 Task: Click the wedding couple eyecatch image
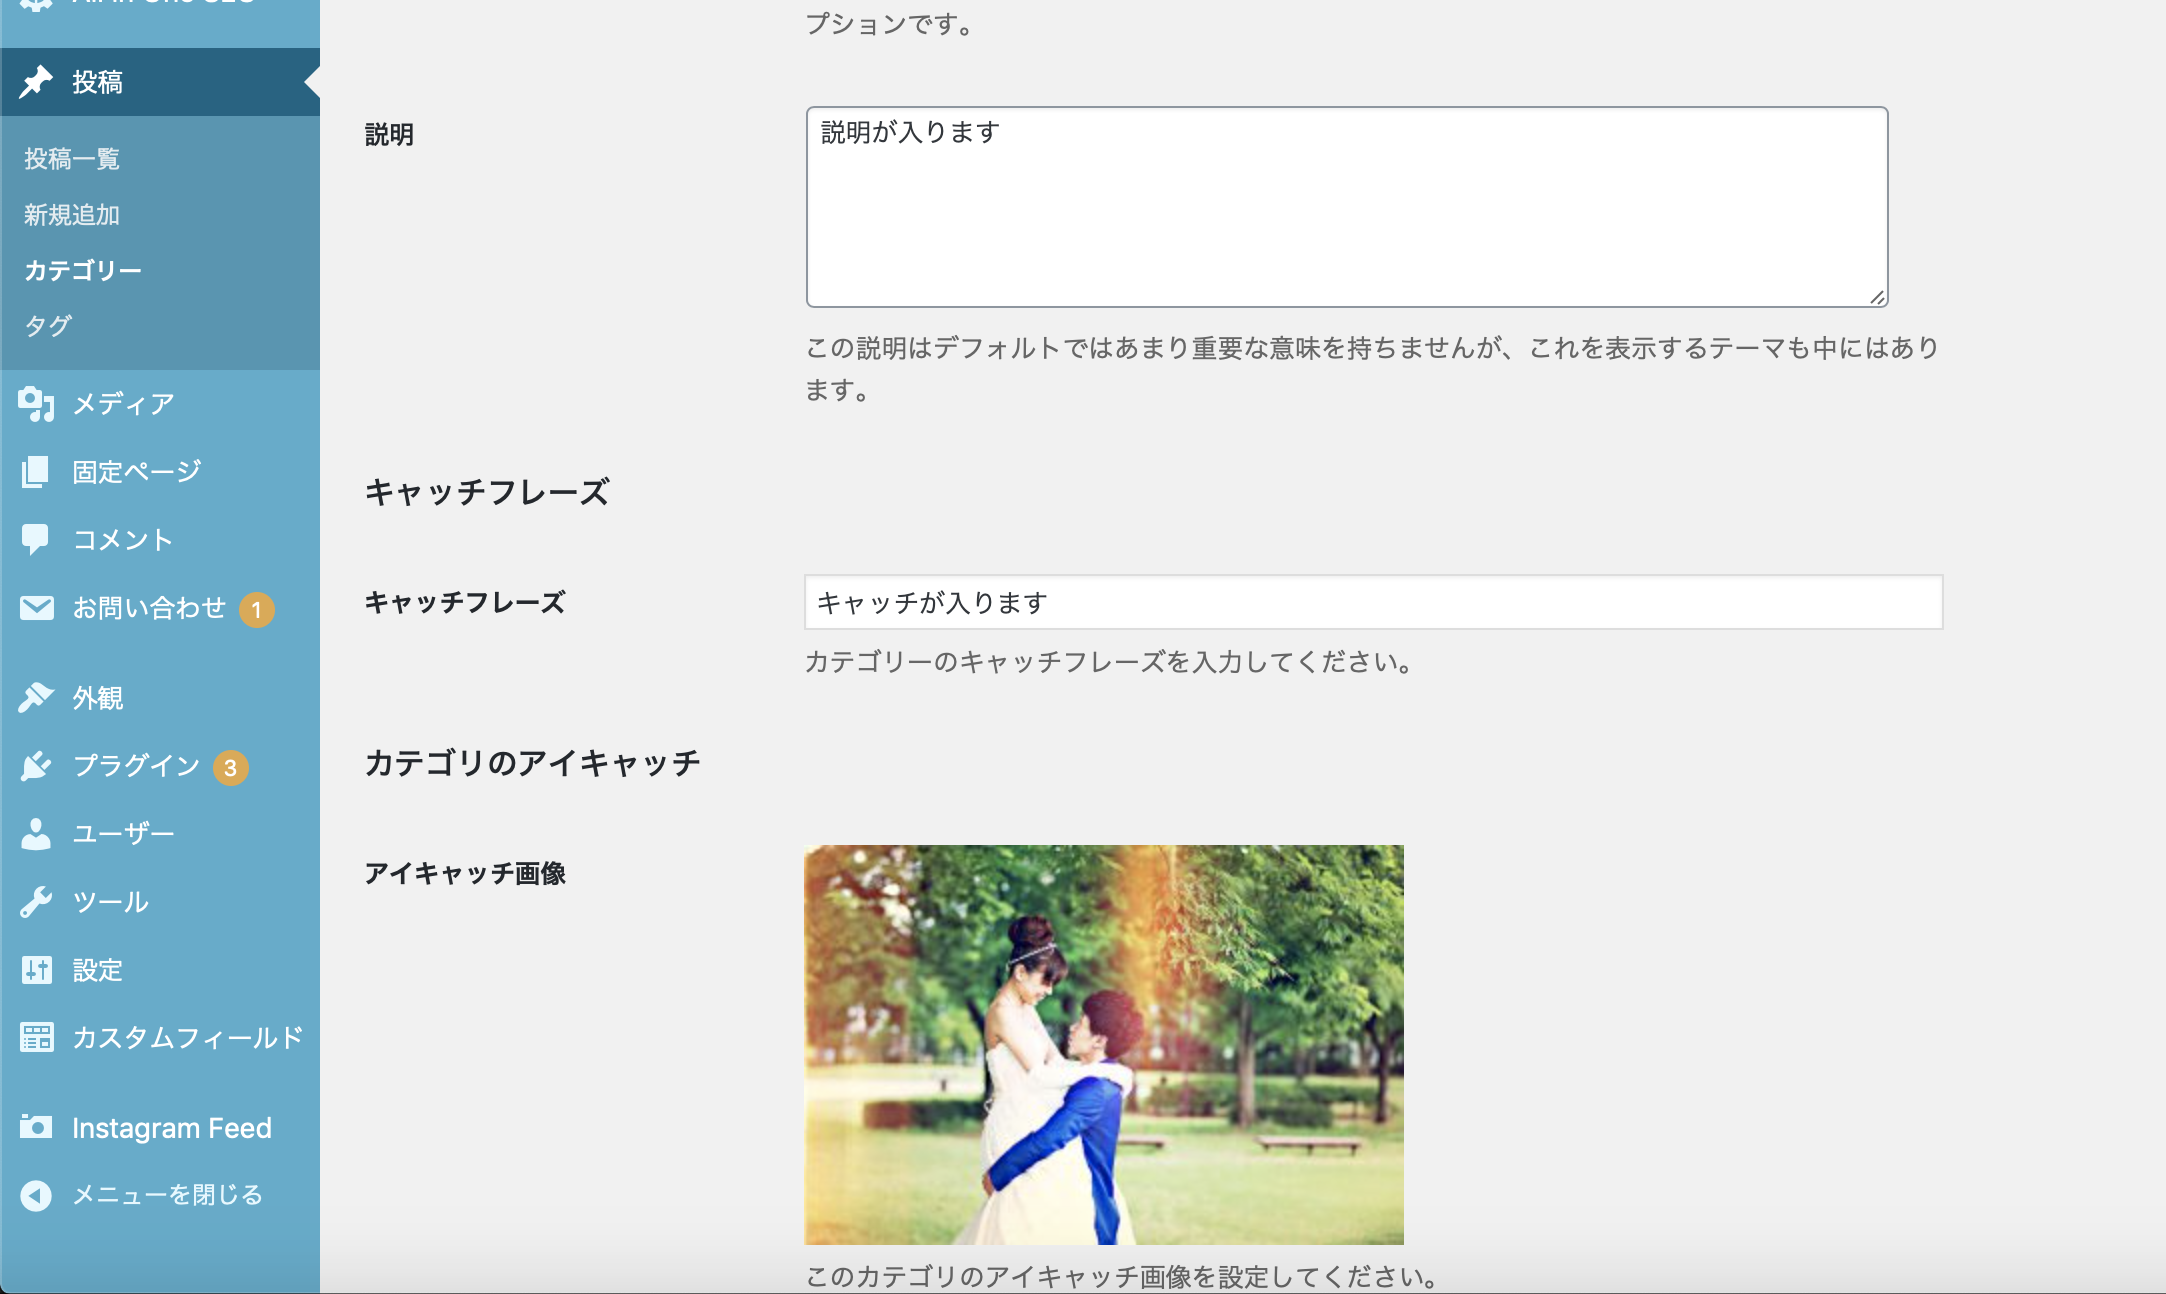1104,1045
